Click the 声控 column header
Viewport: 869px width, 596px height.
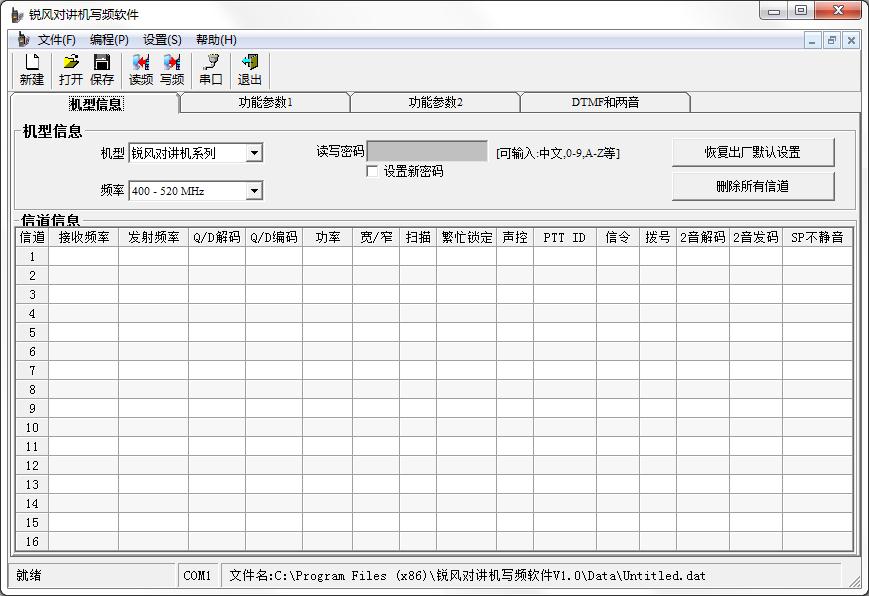[515, 237]
